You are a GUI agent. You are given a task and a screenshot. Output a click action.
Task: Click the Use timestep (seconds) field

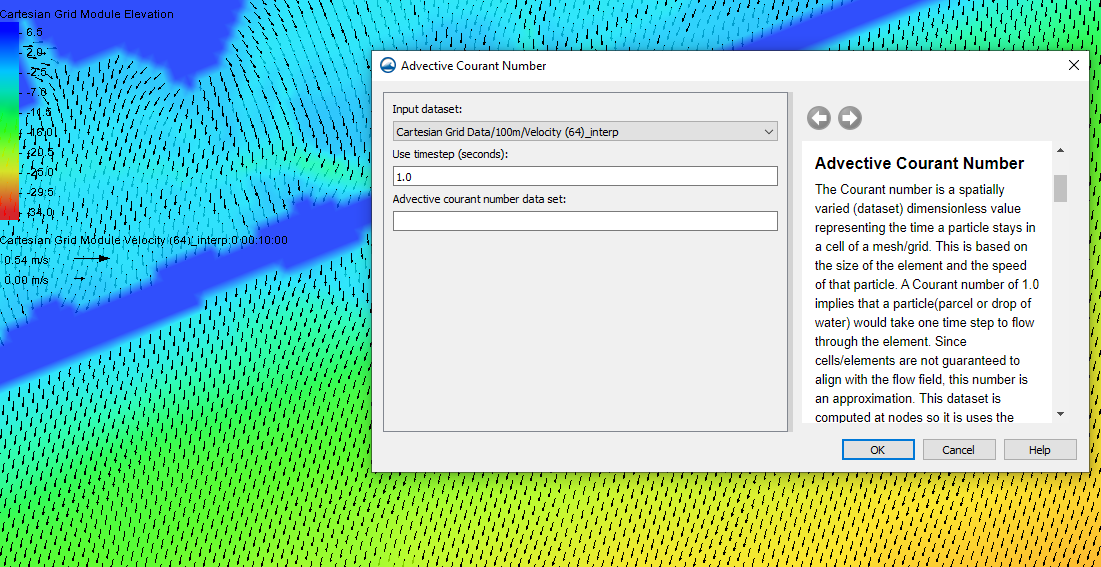(585, 176)
